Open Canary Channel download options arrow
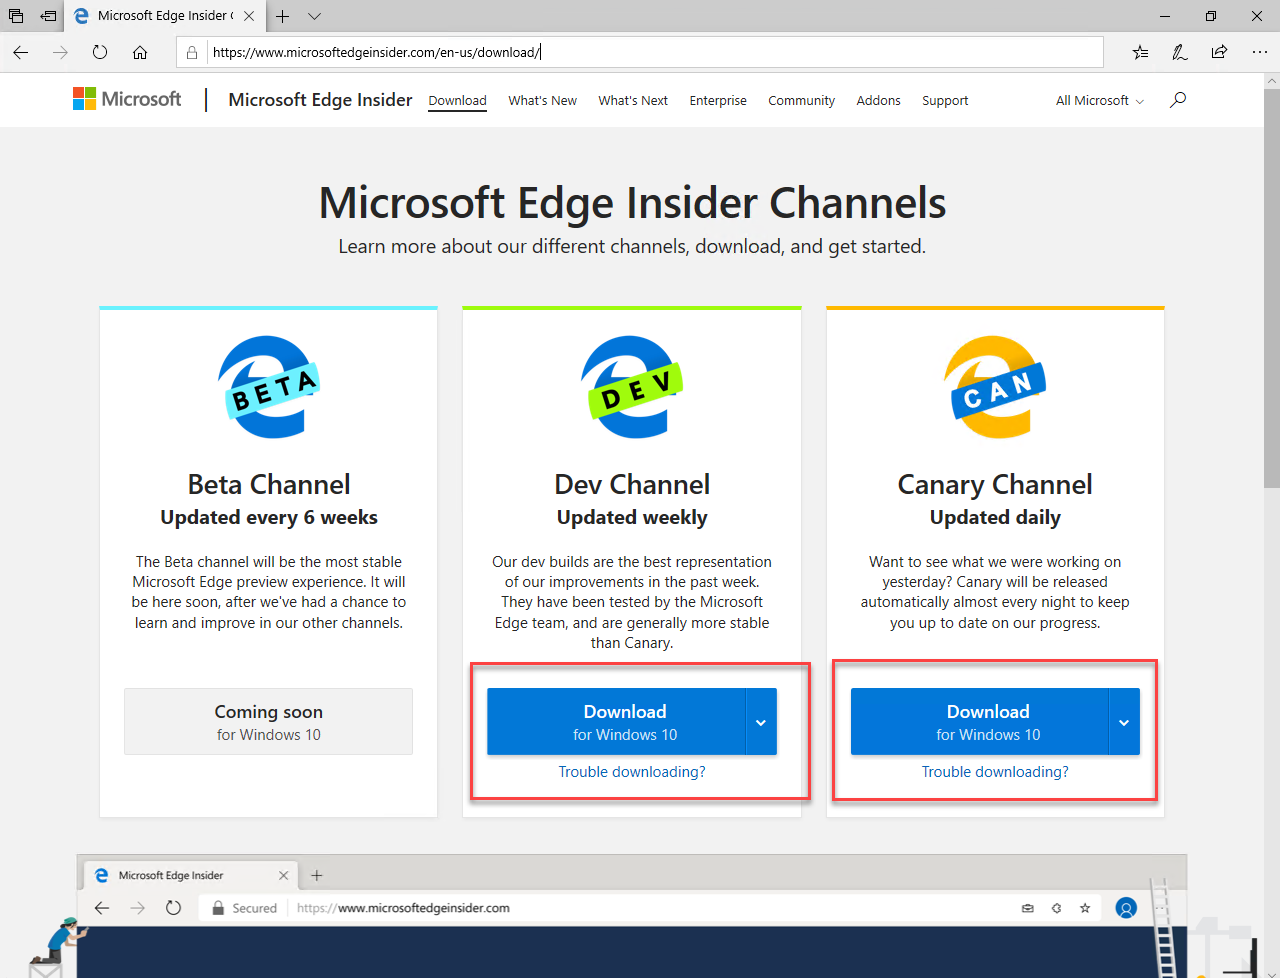 pyautogui.click(x=1124, y=722)
